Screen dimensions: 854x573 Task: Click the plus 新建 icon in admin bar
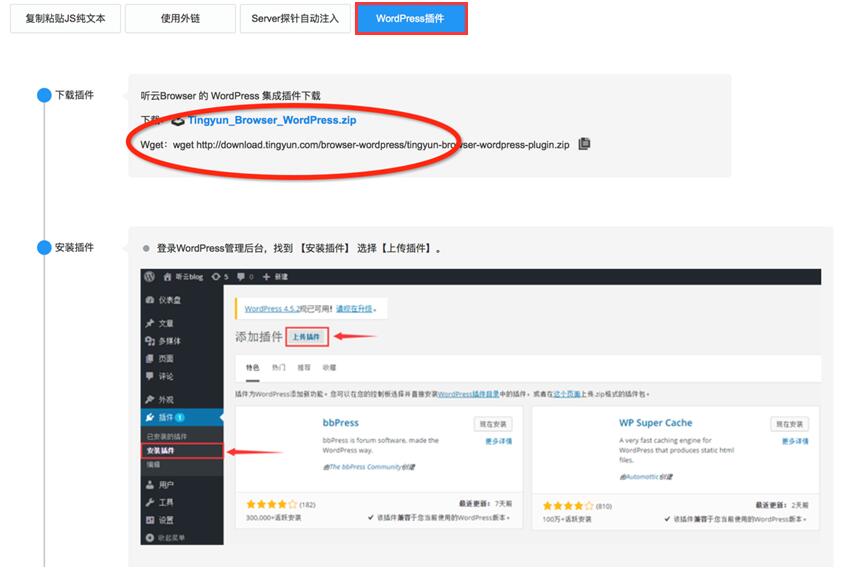266,277
